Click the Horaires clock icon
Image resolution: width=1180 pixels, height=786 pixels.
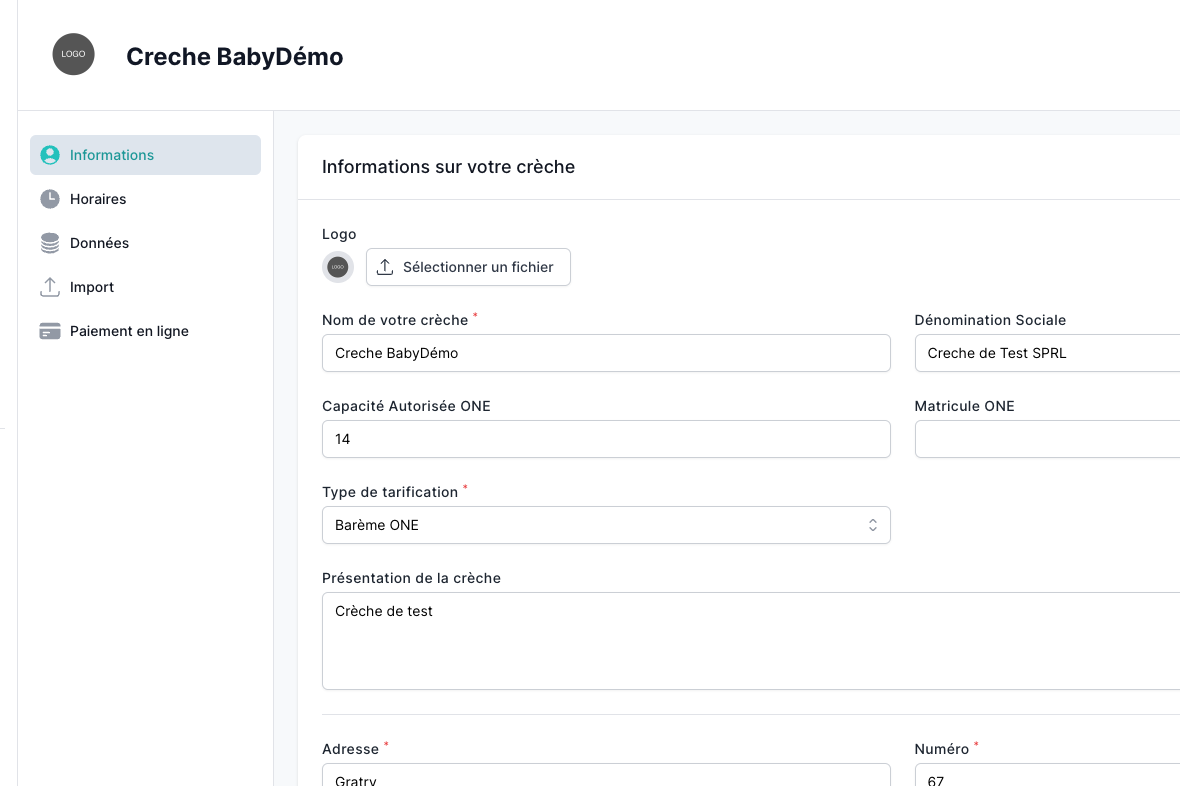click(x=50, y=199)
